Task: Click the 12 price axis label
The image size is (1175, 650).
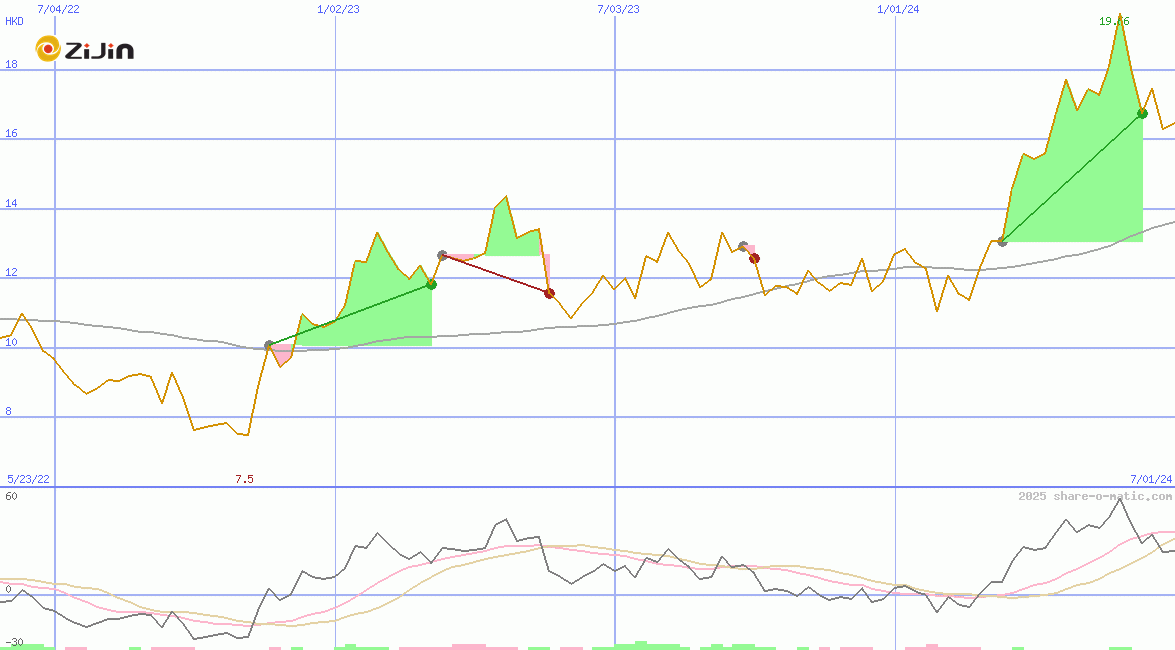Action: point(11,272)
